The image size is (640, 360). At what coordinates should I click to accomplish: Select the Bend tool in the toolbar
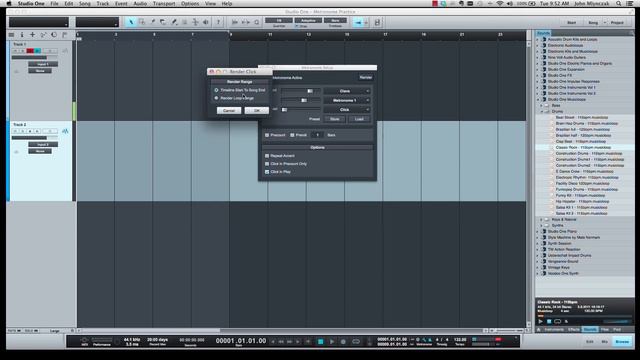196,22
